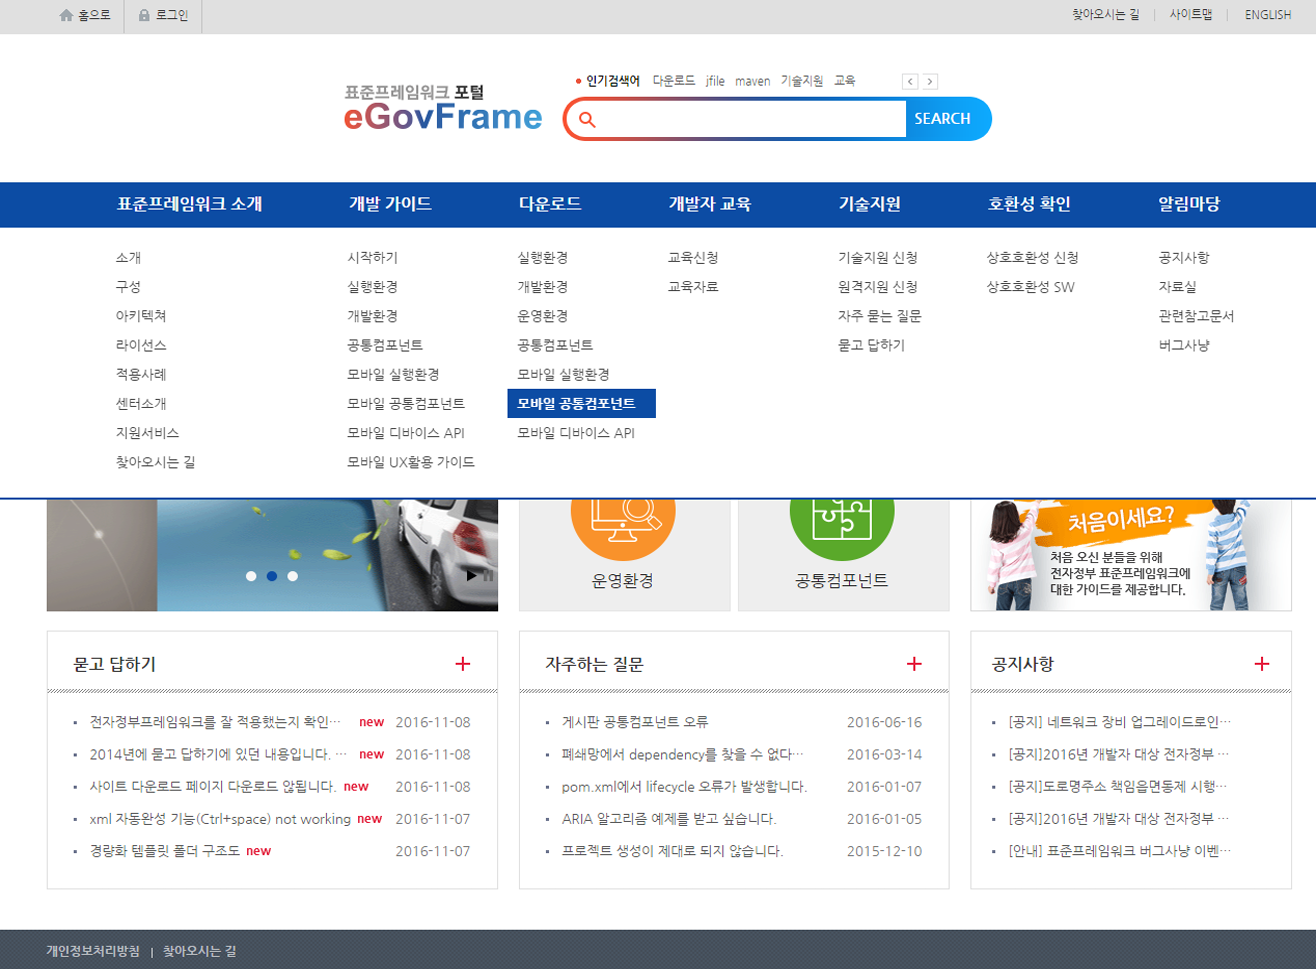Expand 묻고 답하기 section with plus icon
This screenshot has height=969, width=1316.
click(x=462, y=664)
